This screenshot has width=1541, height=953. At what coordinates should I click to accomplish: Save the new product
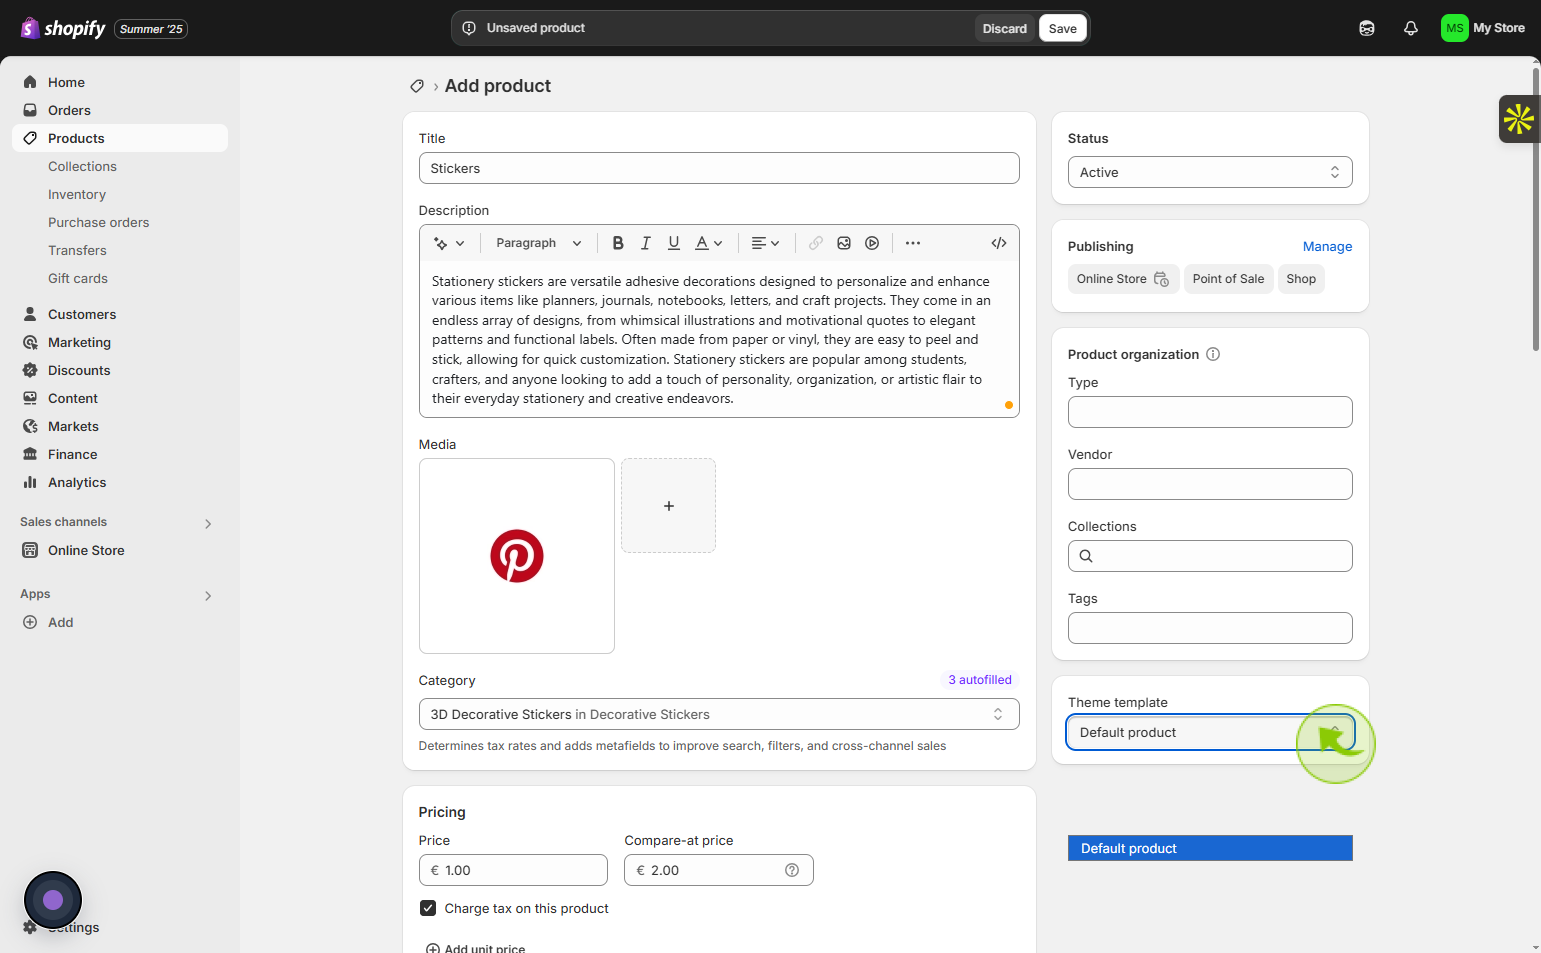click(x=1063, y=28)
